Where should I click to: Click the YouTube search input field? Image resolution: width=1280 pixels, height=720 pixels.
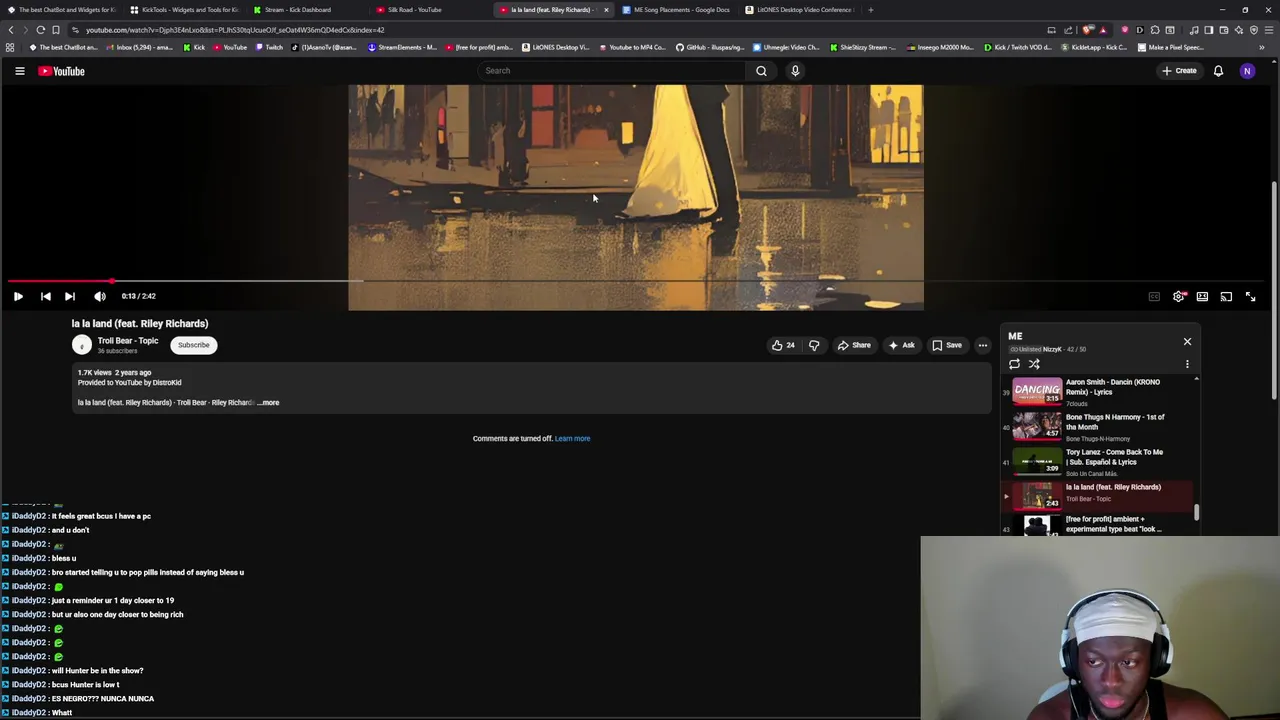tap(610, 71)
